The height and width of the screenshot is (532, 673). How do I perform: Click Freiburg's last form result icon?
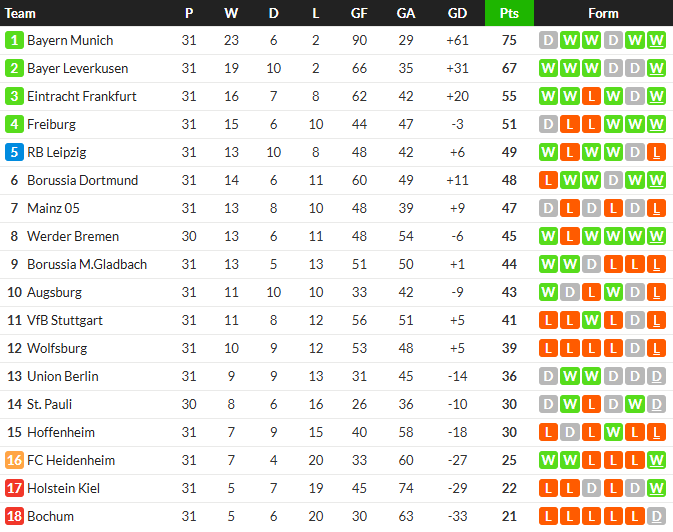pos(656,125)
